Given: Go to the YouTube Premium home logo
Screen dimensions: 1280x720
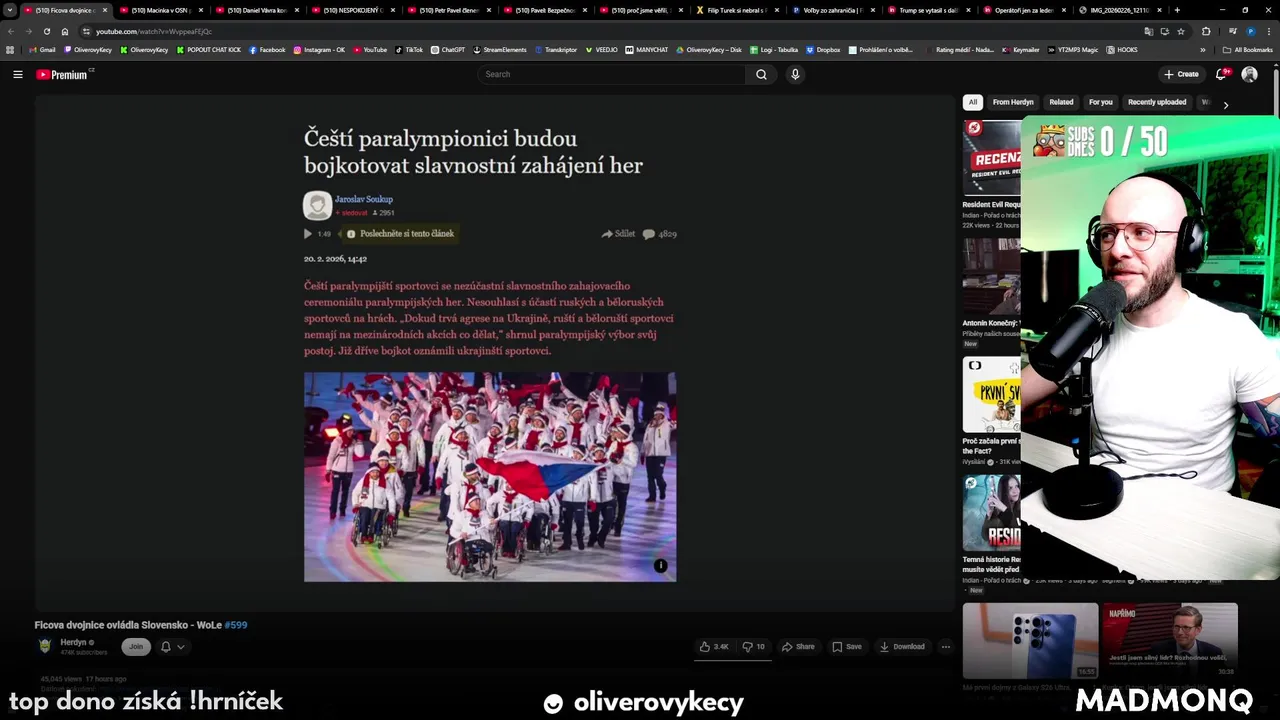Looking at the screenshot, I should [64, 74].
